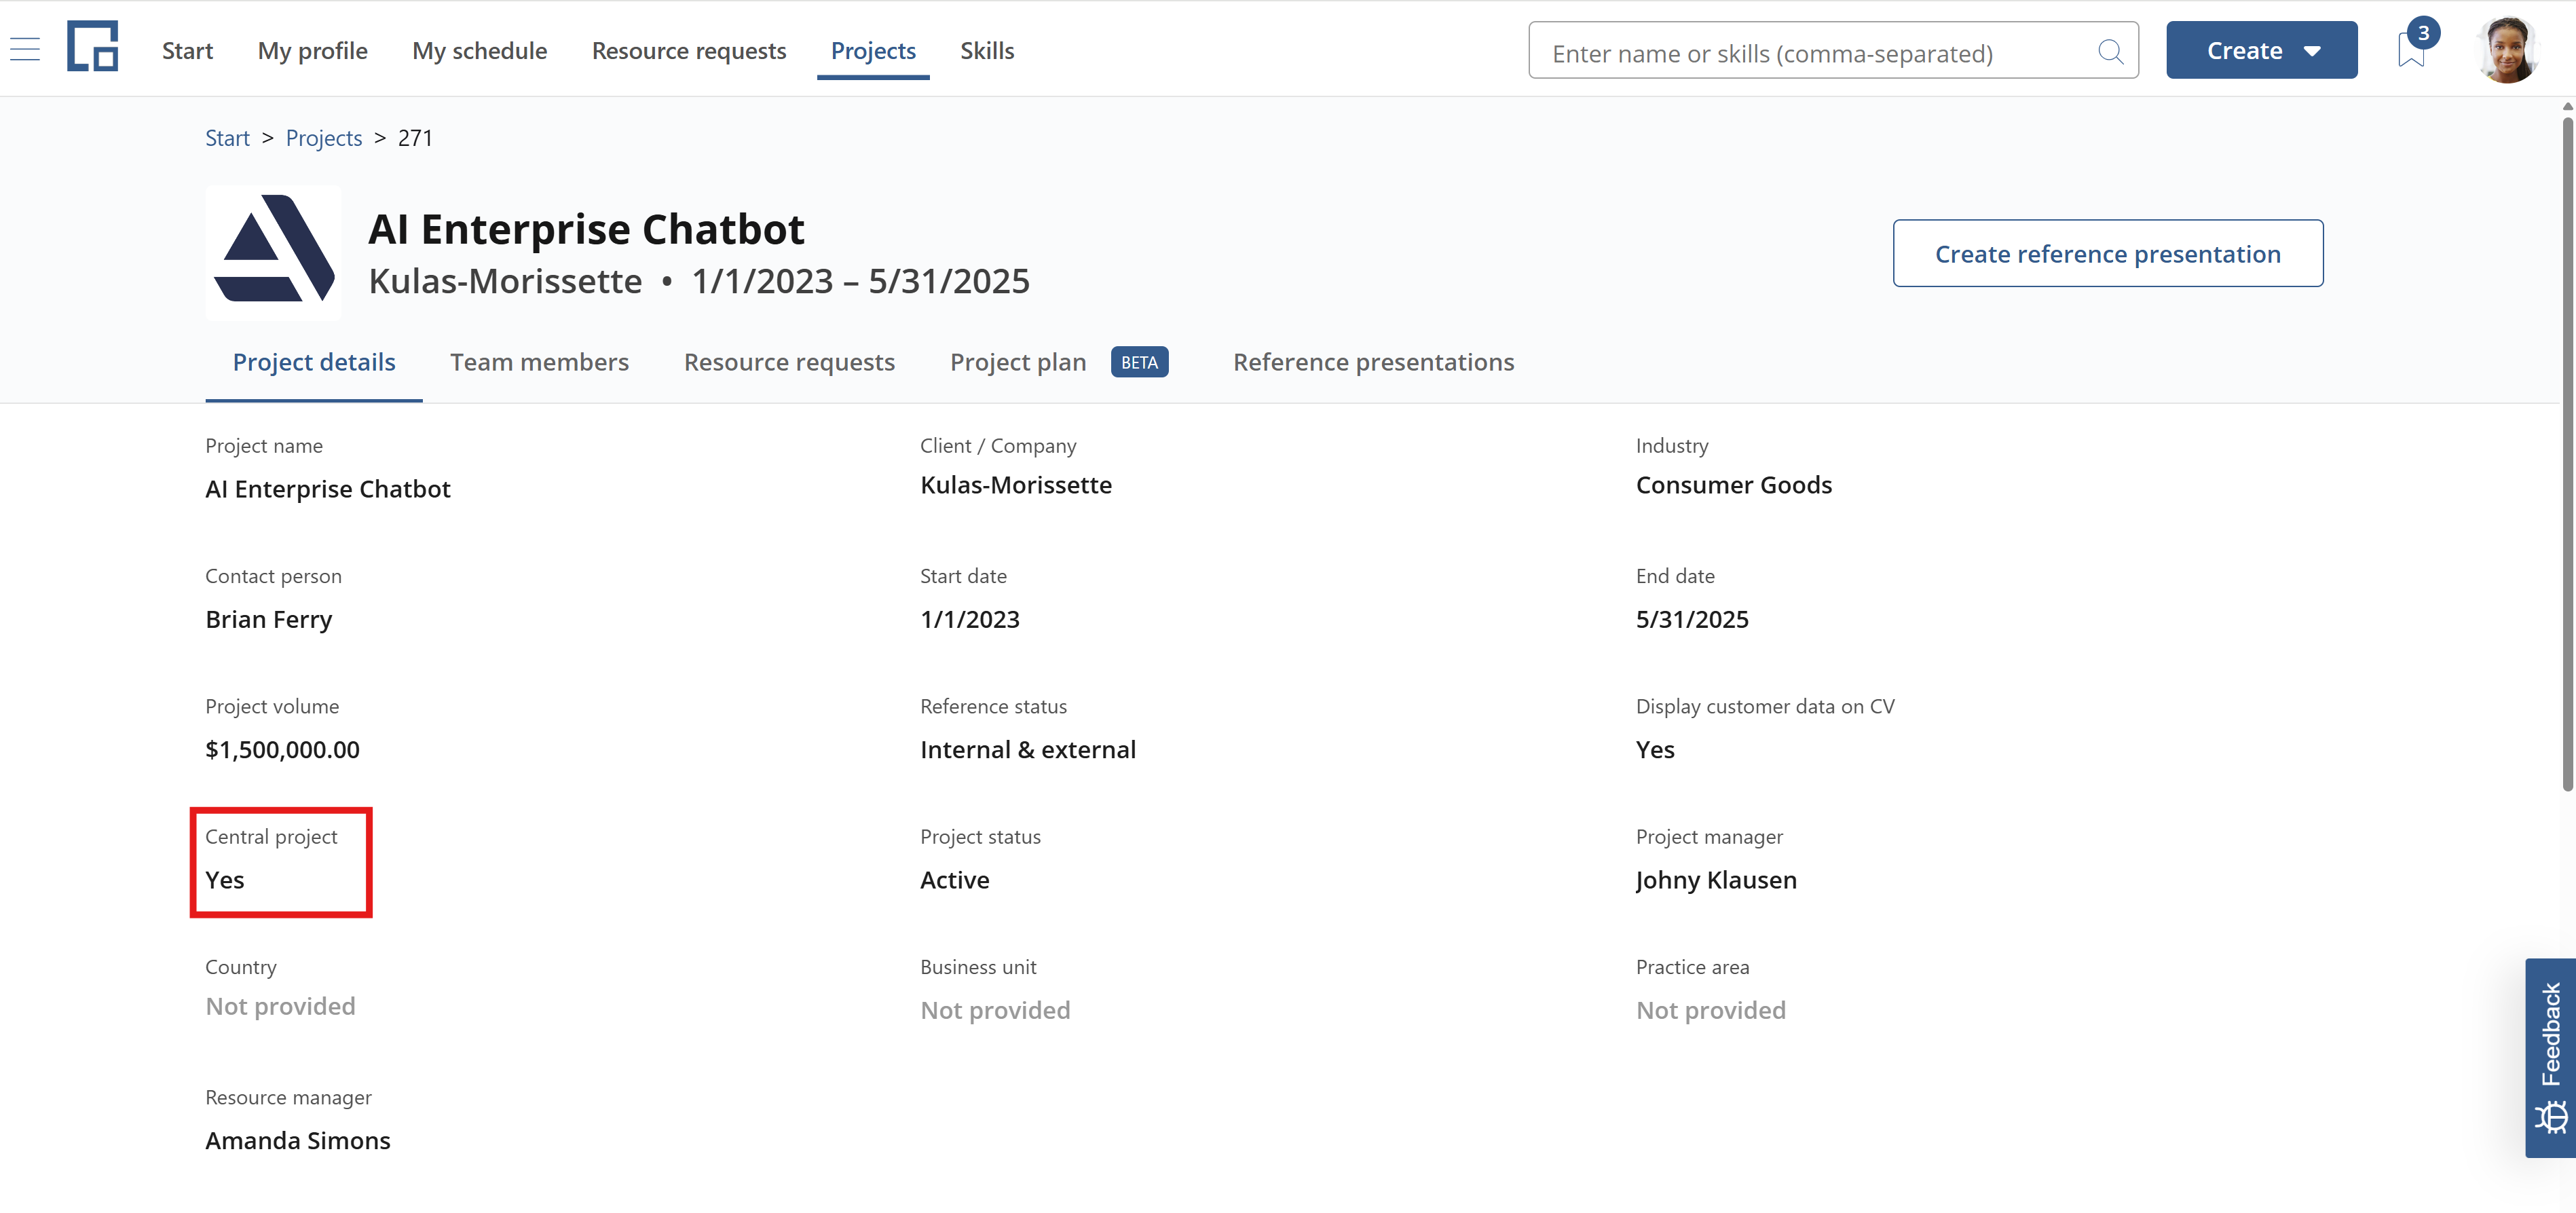Go to the Start menu item
The image size is (2576, 1213).
187,50
